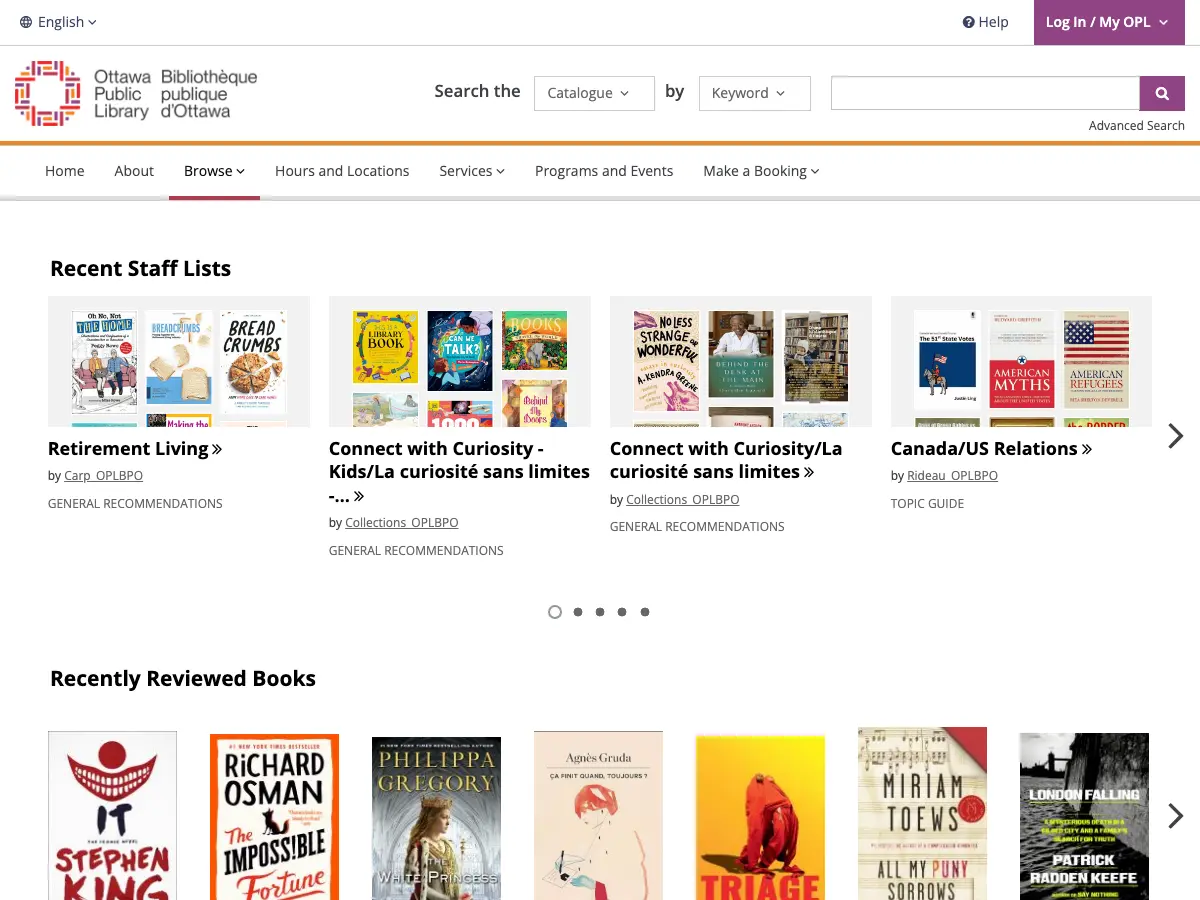Open the Canada/US Relations list

coord(984,449)
